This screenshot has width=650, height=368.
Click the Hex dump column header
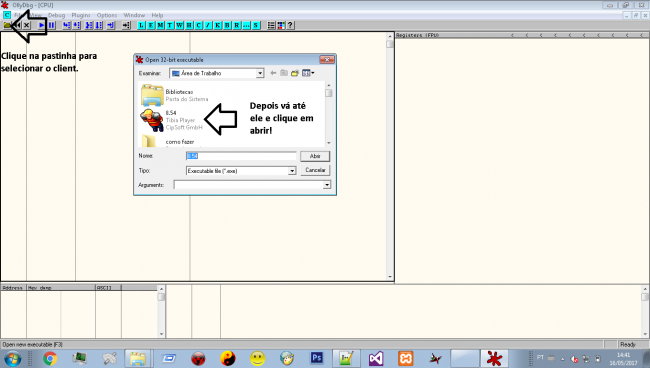point(61,288)
